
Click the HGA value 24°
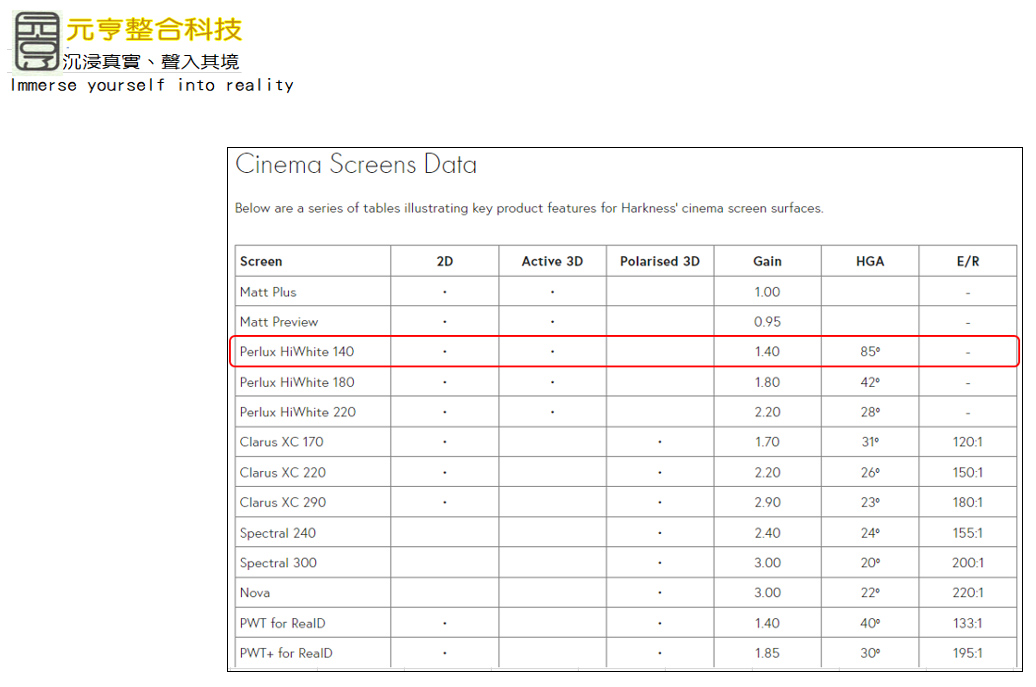pos(870,532)
